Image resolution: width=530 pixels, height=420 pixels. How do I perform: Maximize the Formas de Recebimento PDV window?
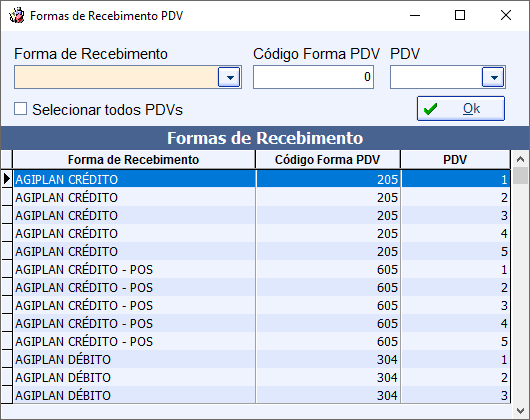pos(460,15)
